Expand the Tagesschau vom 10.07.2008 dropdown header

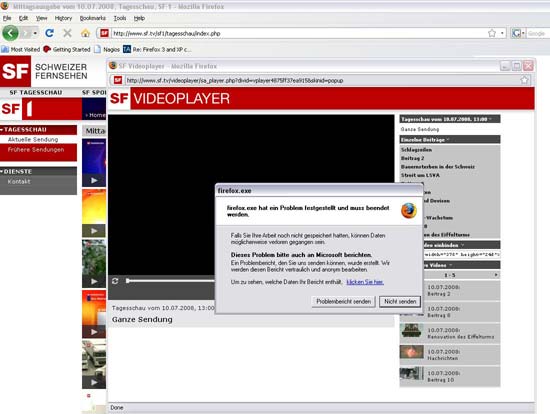(x=450, y=119)
